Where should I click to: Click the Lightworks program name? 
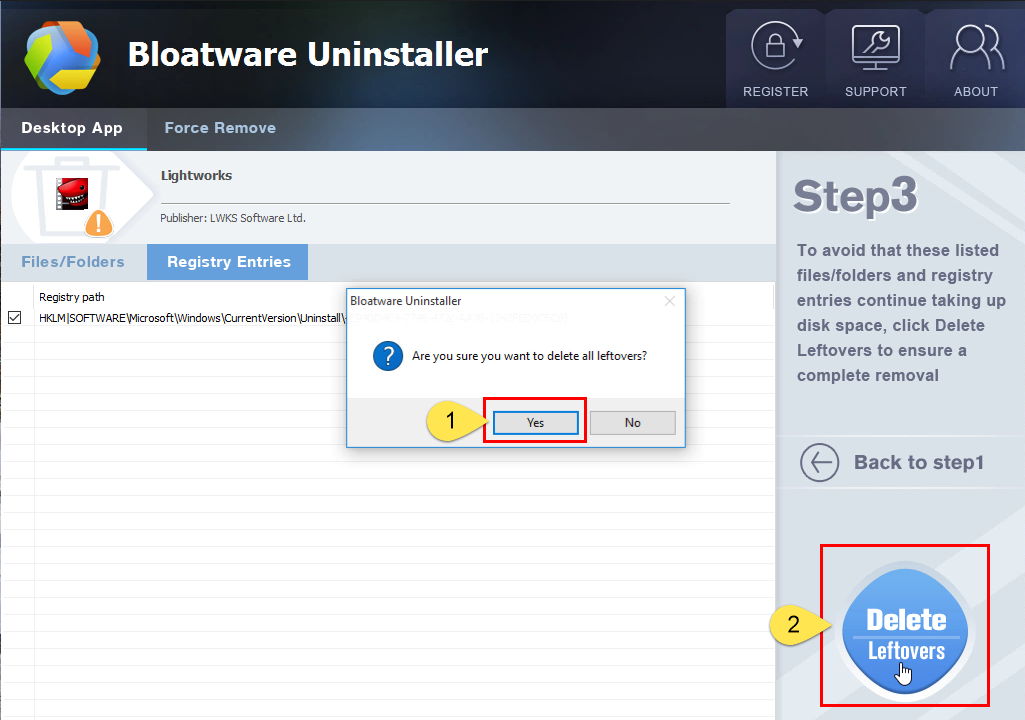tap(196, 175)
